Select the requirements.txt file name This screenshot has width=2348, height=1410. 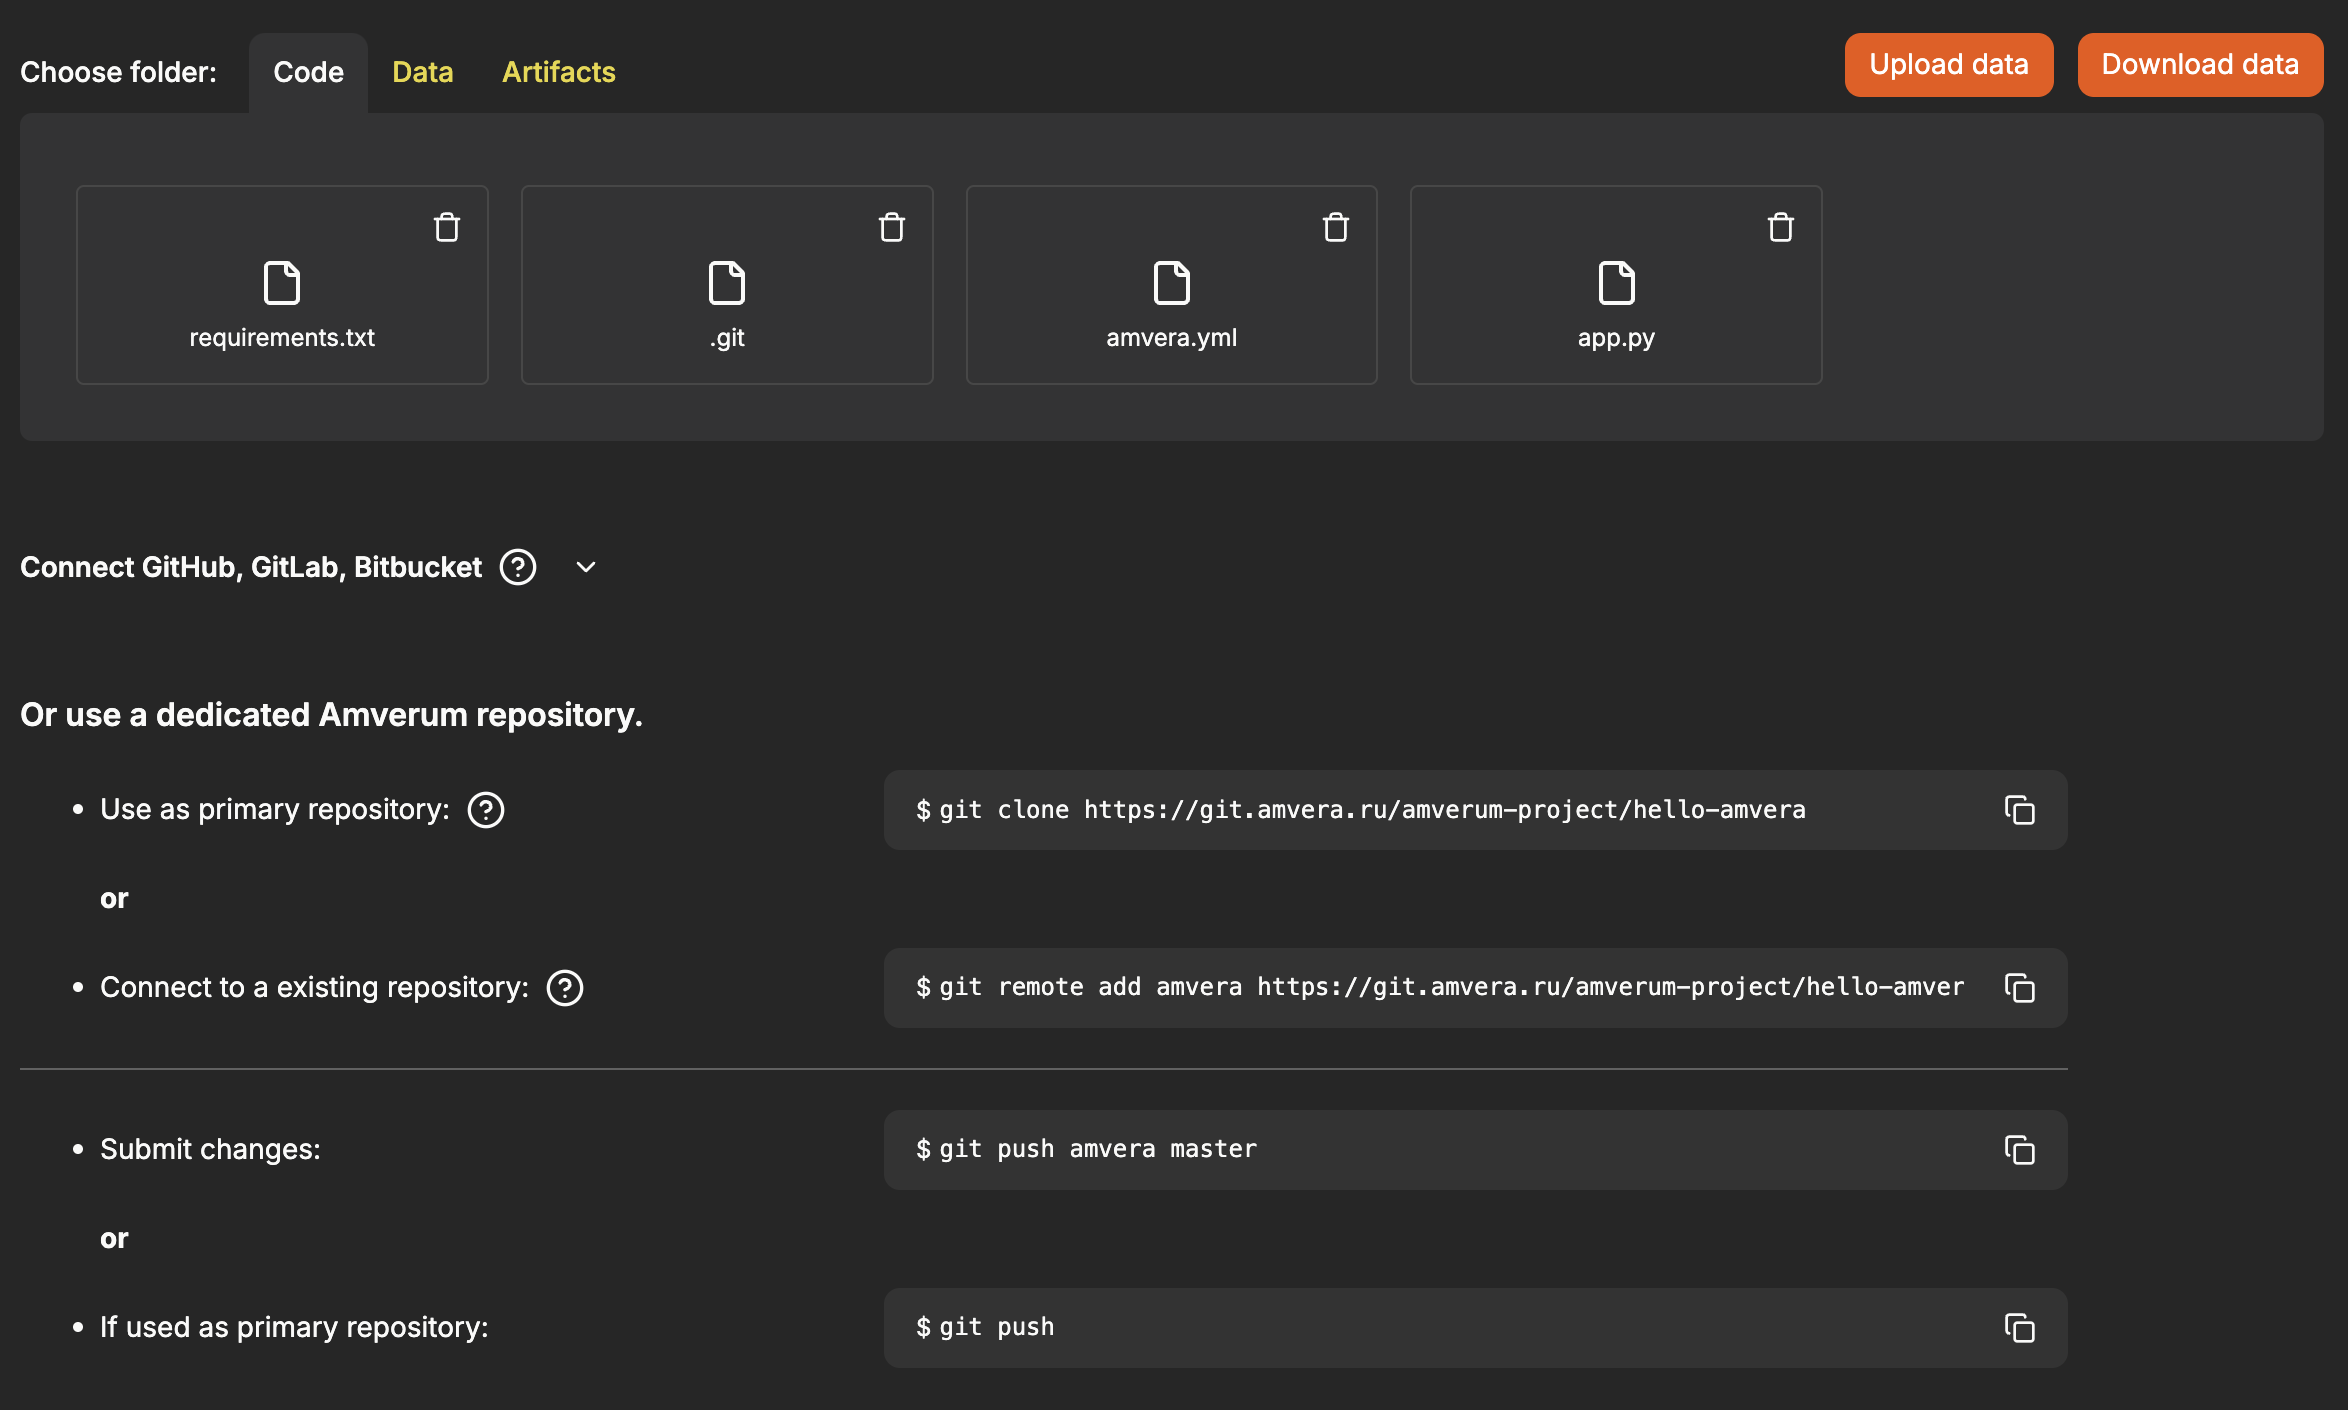[x=282, y=338]
